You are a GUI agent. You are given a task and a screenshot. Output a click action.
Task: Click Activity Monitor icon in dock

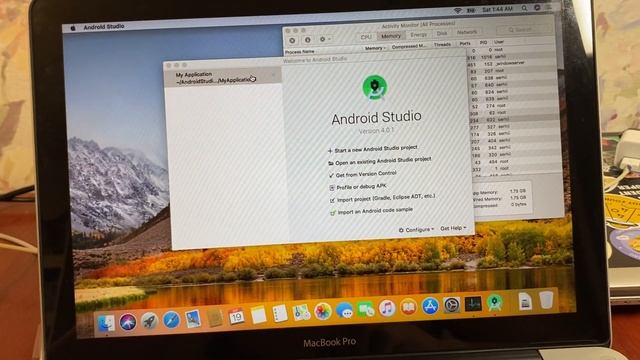[x=473, y=304]
